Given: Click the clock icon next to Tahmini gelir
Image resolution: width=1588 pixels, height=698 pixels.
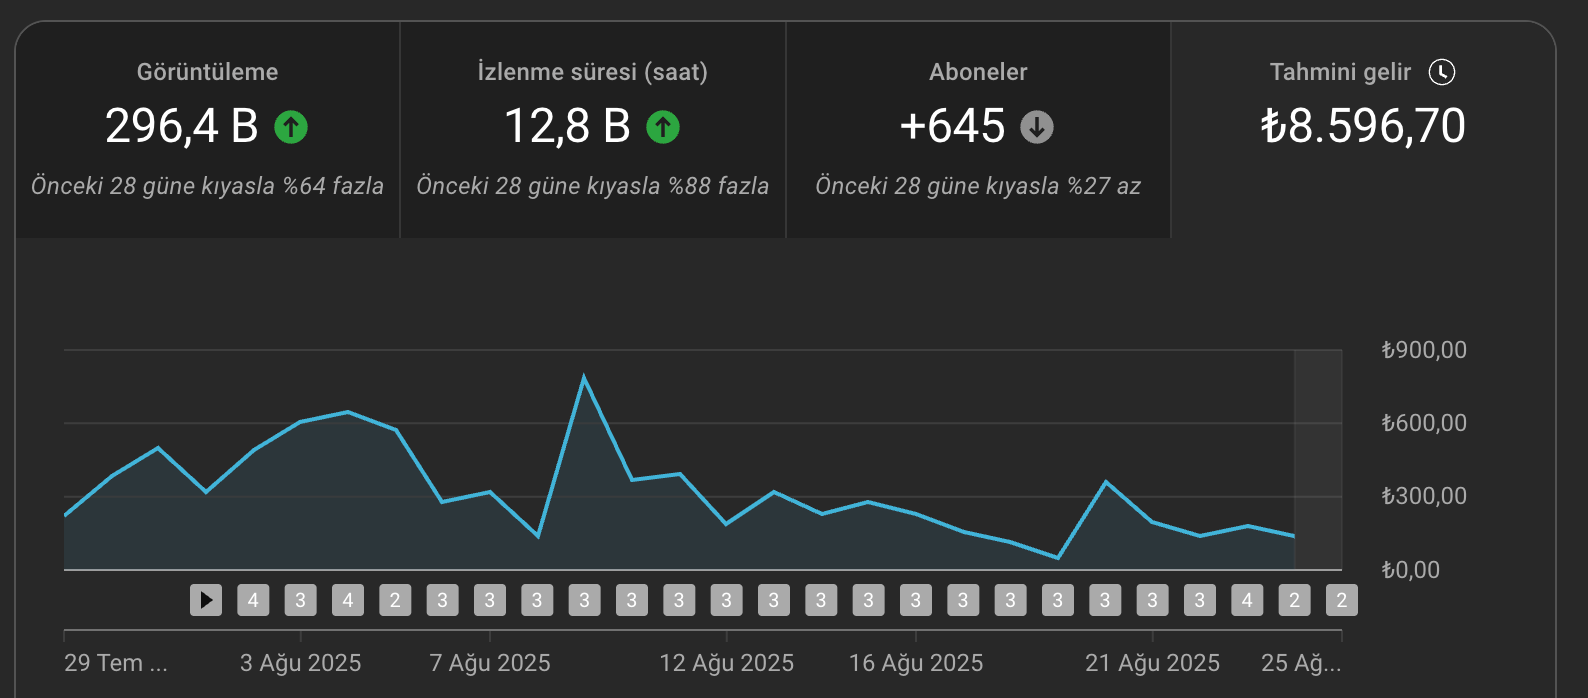Looking at the screenshot, I should (1442, 72).
